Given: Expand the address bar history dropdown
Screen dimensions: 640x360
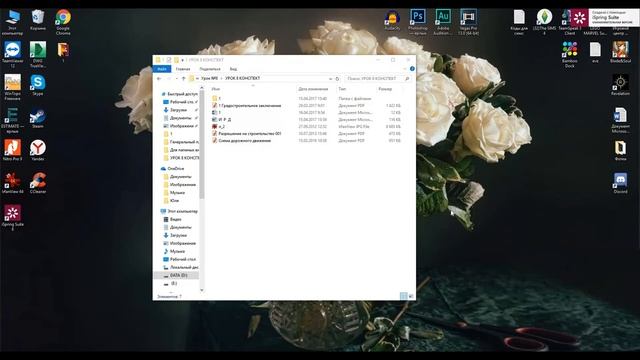Looking at the screenshot, I should (330, 78).
